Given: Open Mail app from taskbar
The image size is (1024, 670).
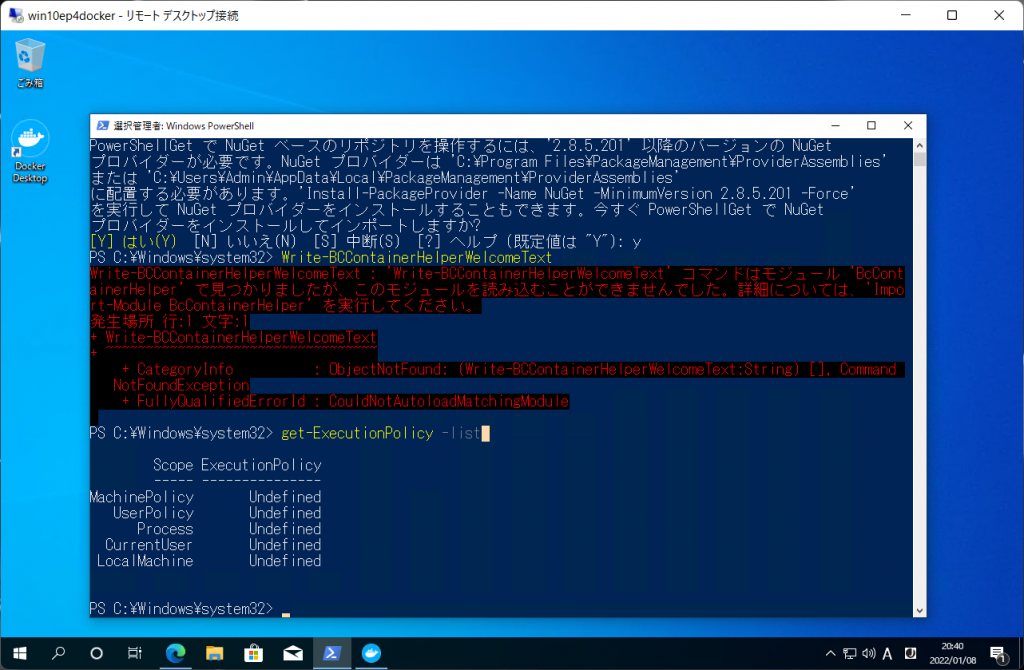Looking at the screenshot, I should (x=293, y=653).
